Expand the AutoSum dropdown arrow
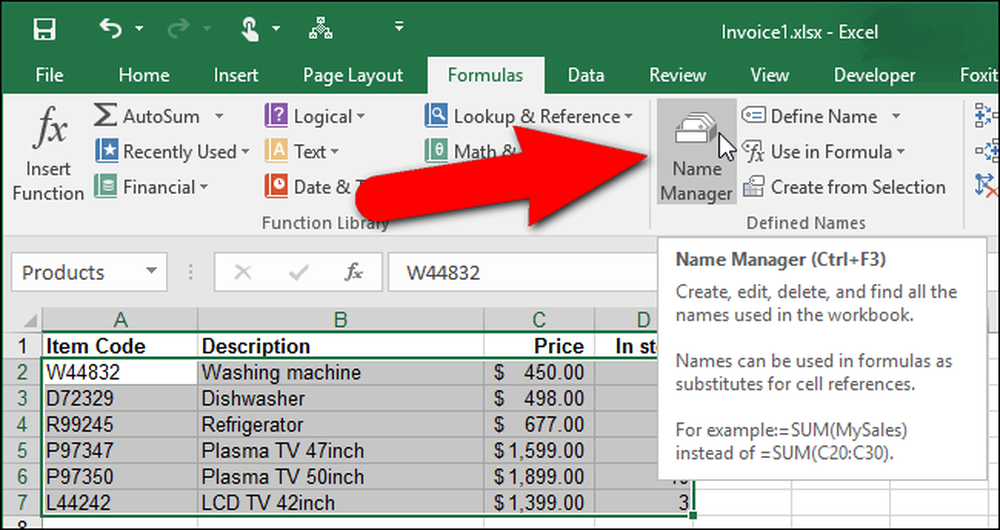This screenshot has width=1000, height=530. click(219, 116)
